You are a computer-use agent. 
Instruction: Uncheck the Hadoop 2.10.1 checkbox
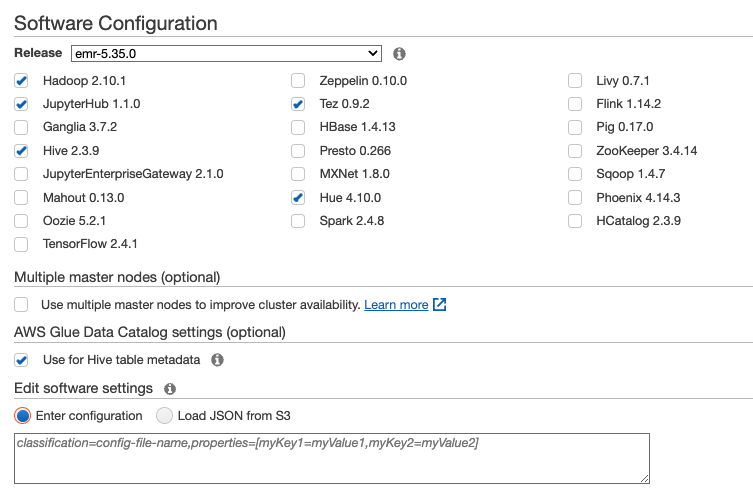click(x=21, y=81)
